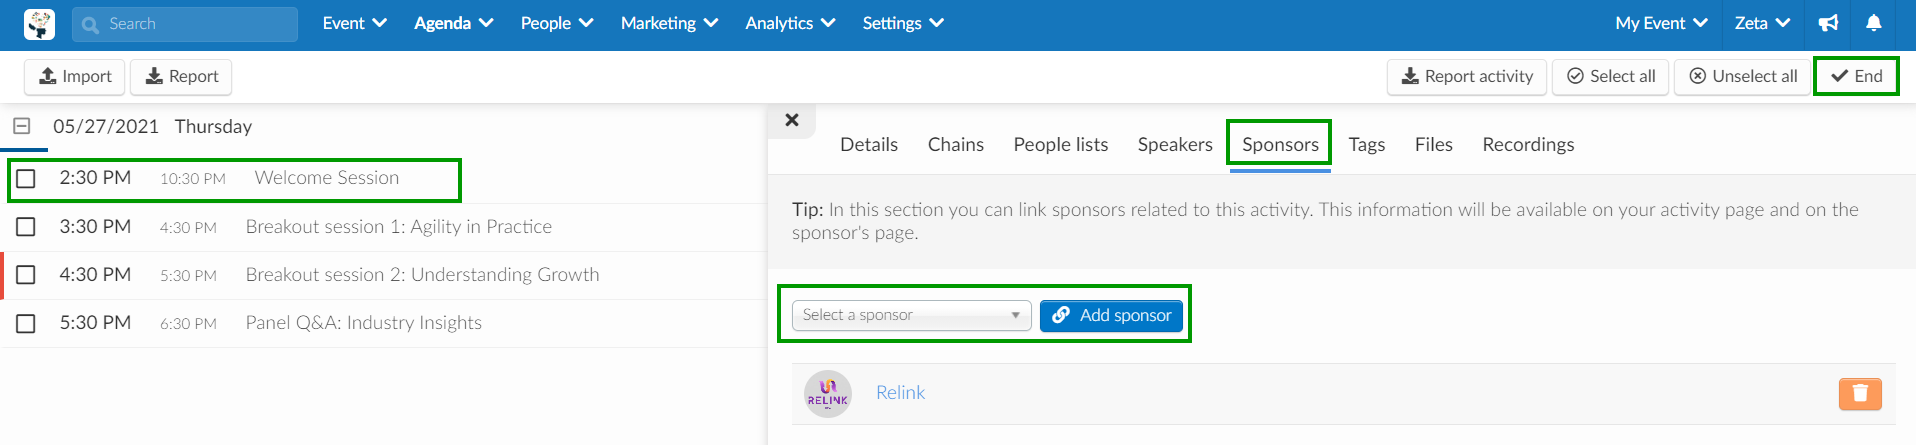Image resolution: width=1916 pixels, height=445 pixels.
Task: Open the My Event dropdown
Action: [x=1661, y=24]
